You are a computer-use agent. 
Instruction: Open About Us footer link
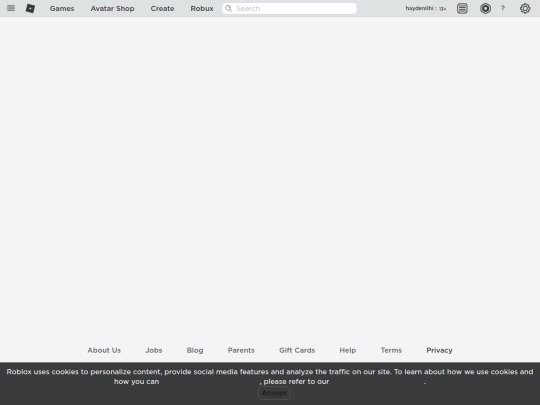coord(104,350)
